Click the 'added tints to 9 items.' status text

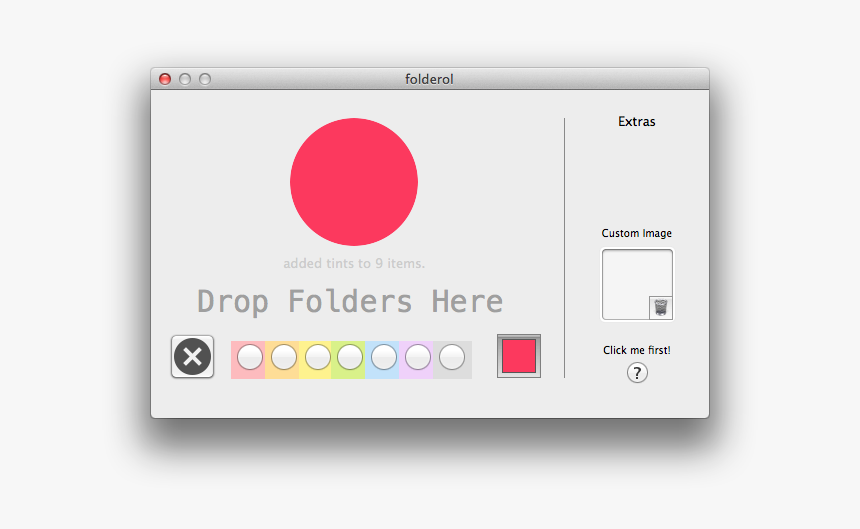[354, 264]
